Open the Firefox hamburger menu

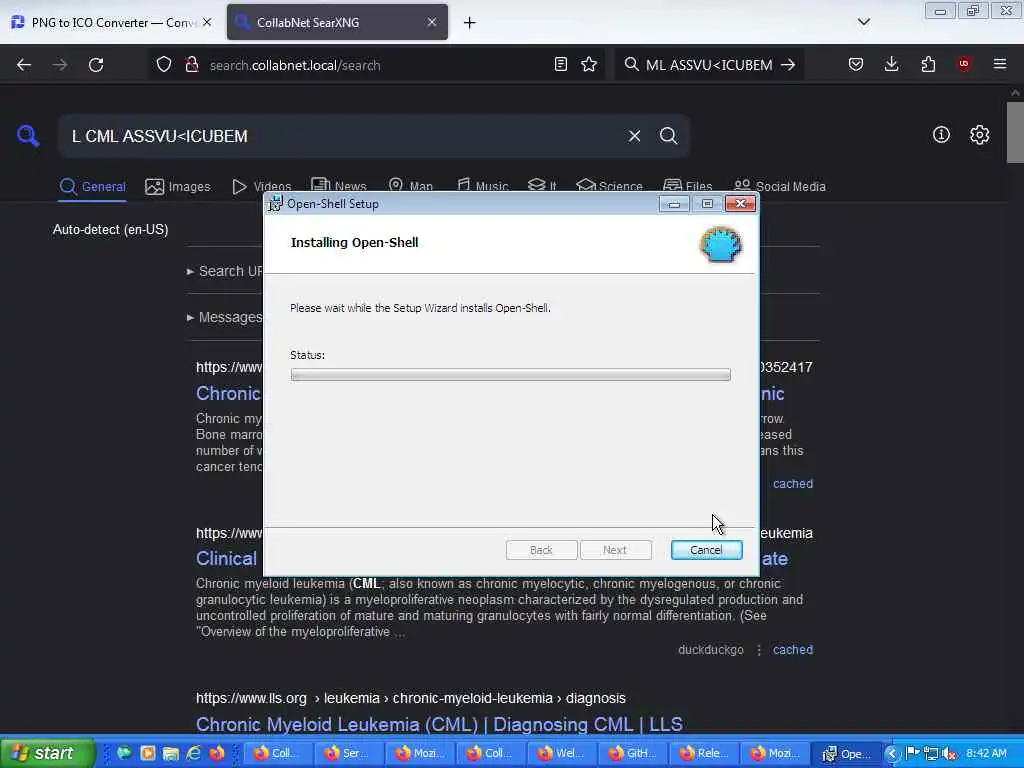(x=1000, y=64)
